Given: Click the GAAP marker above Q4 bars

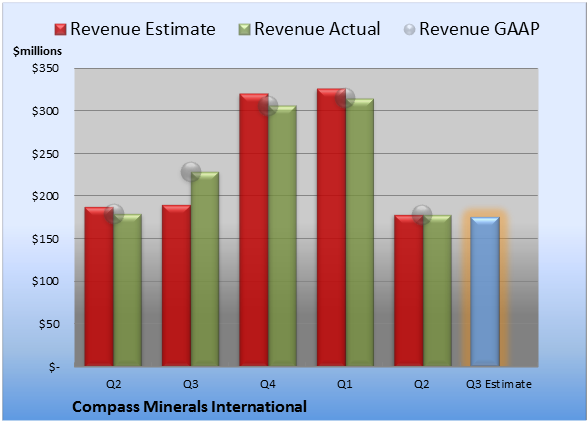Looking at the screenshot, I should click(x=268, y=106).
